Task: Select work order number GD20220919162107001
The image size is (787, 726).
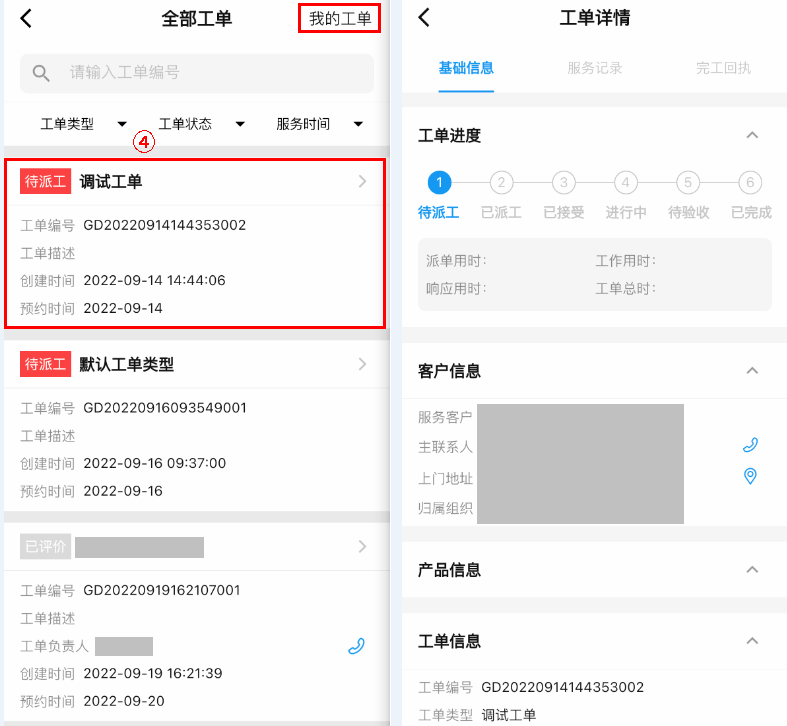Action: pyautogui.click(x=162, y=590)
